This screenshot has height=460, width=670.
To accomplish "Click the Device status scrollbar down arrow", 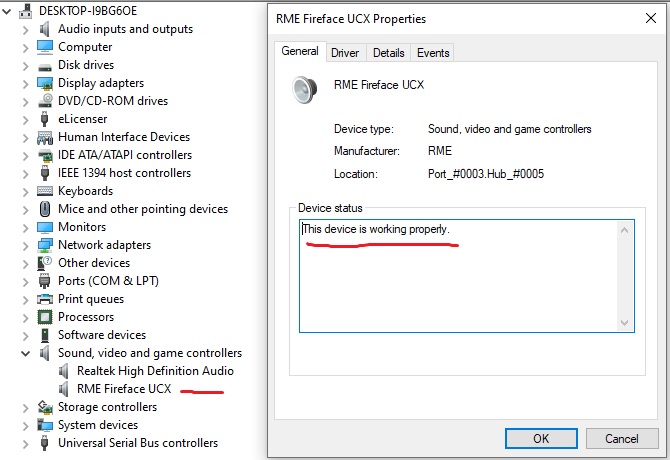I will click(x=625, y=323).
